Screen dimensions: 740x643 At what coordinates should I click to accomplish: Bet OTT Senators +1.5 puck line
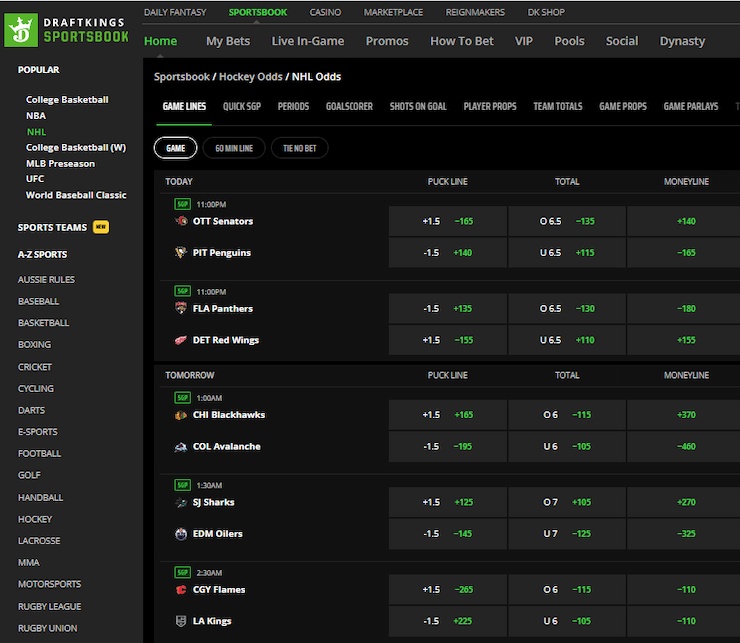pos(448,221)
